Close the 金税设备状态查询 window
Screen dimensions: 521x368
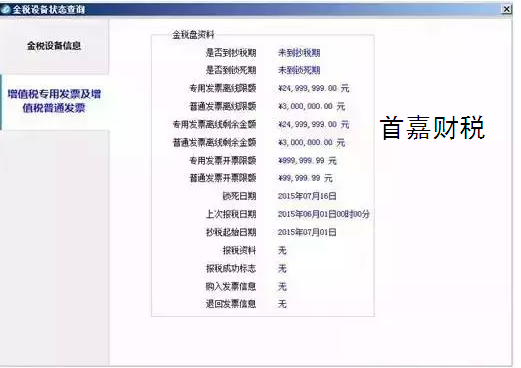(506, 9)
